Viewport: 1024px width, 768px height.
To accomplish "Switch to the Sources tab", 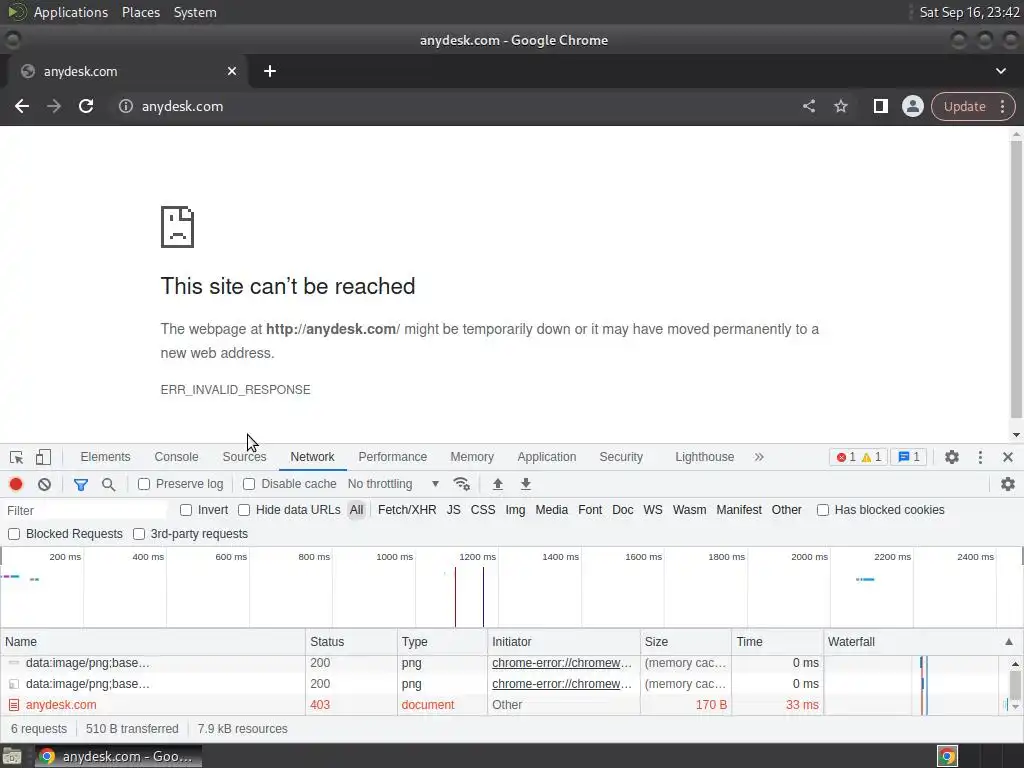I will pos(244,457).
